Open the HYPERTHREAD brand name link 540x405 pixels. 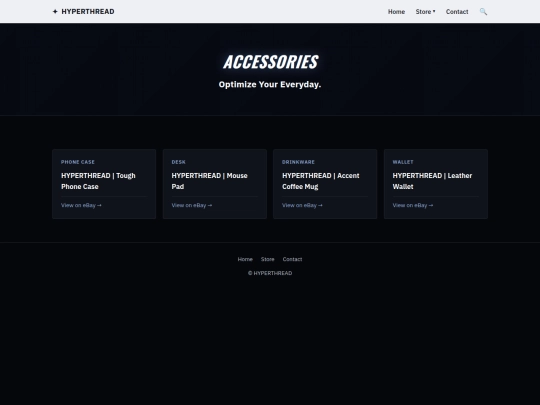(88, 12)
